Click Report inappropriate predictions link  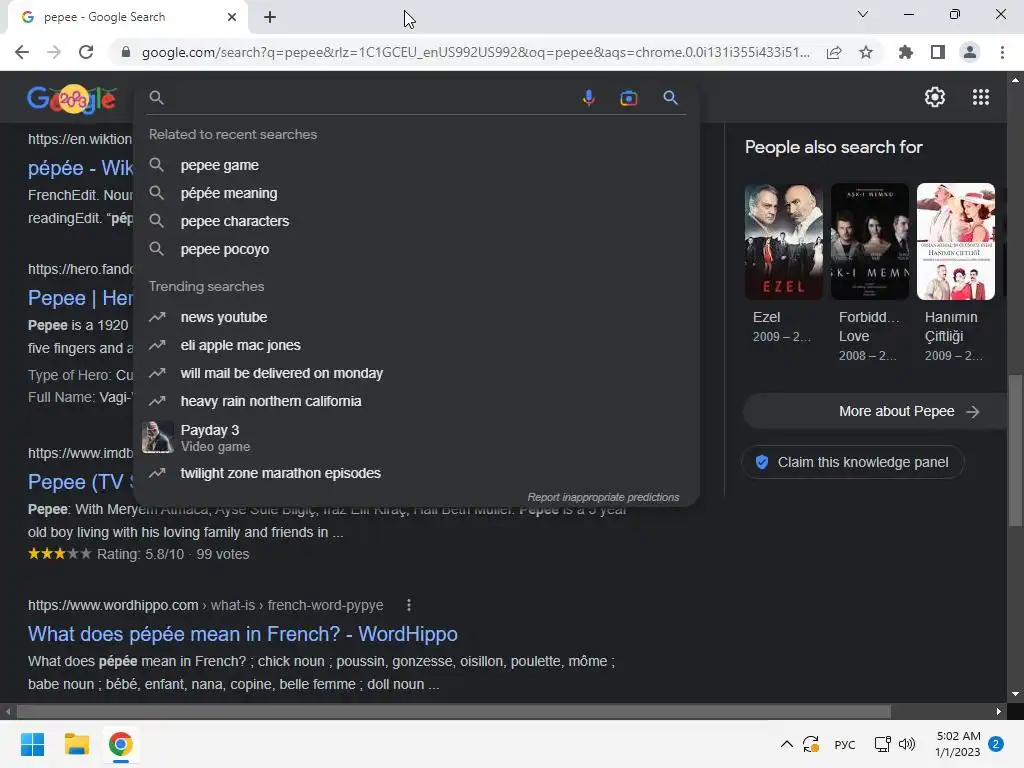click(603, 498)
